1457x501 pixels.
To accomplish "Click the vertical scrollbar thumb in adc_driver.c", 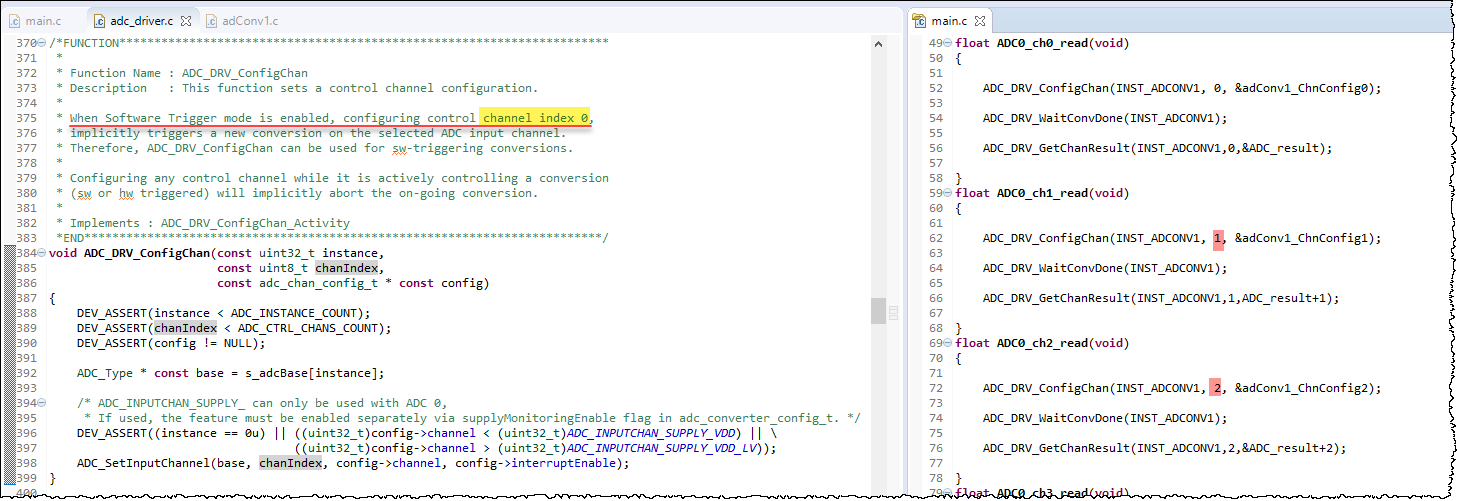I will [x=877, y=311].
